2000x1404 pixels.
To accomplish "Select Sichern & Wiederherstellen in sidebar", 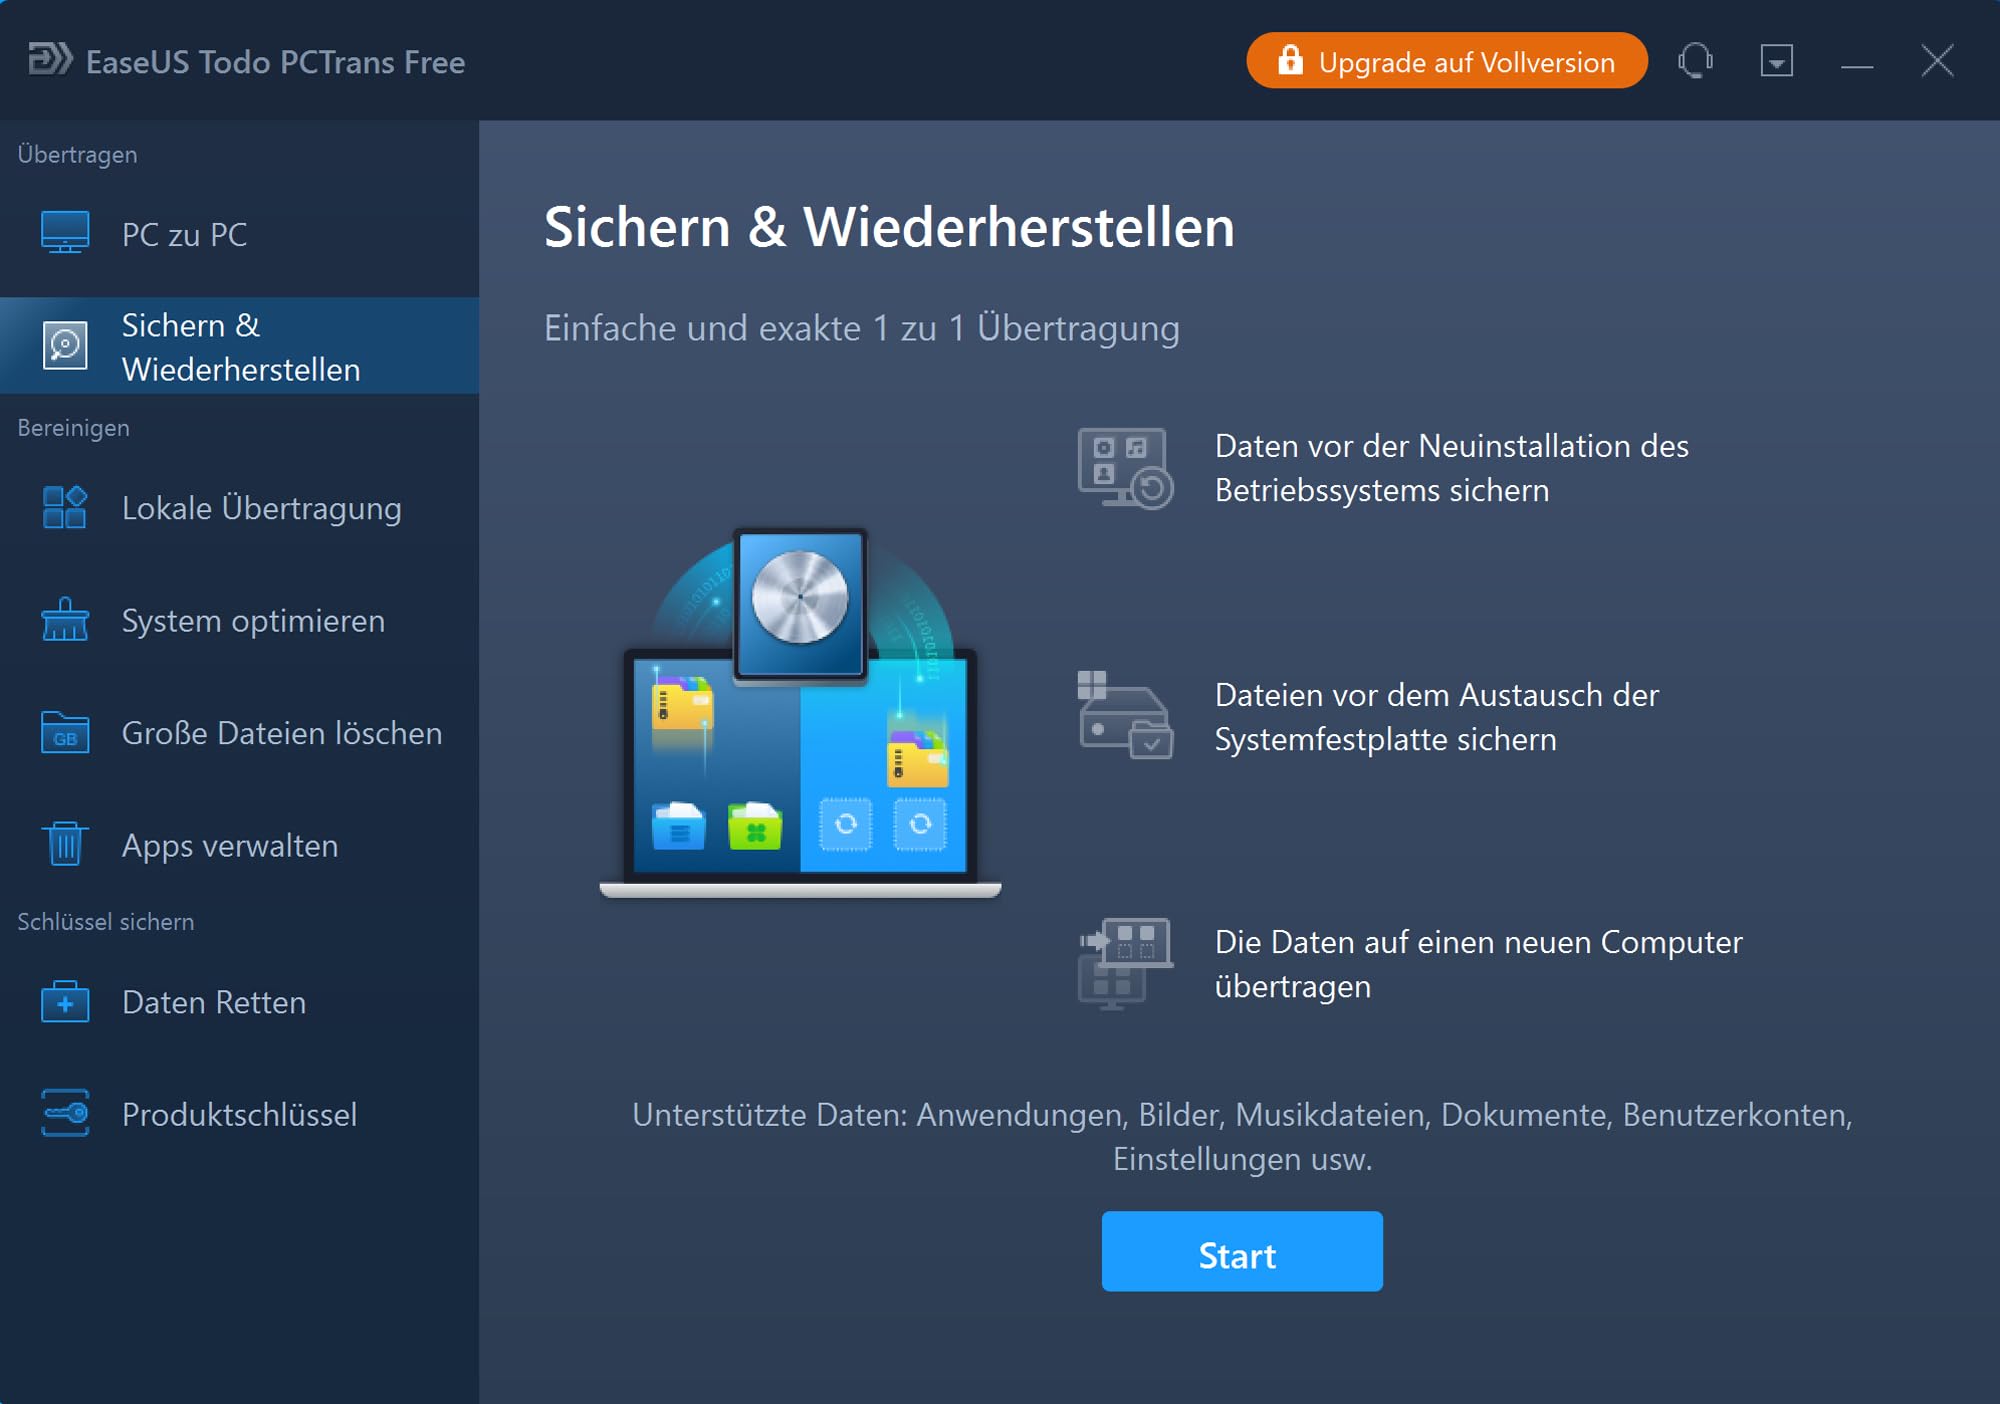I will (240, 346).
